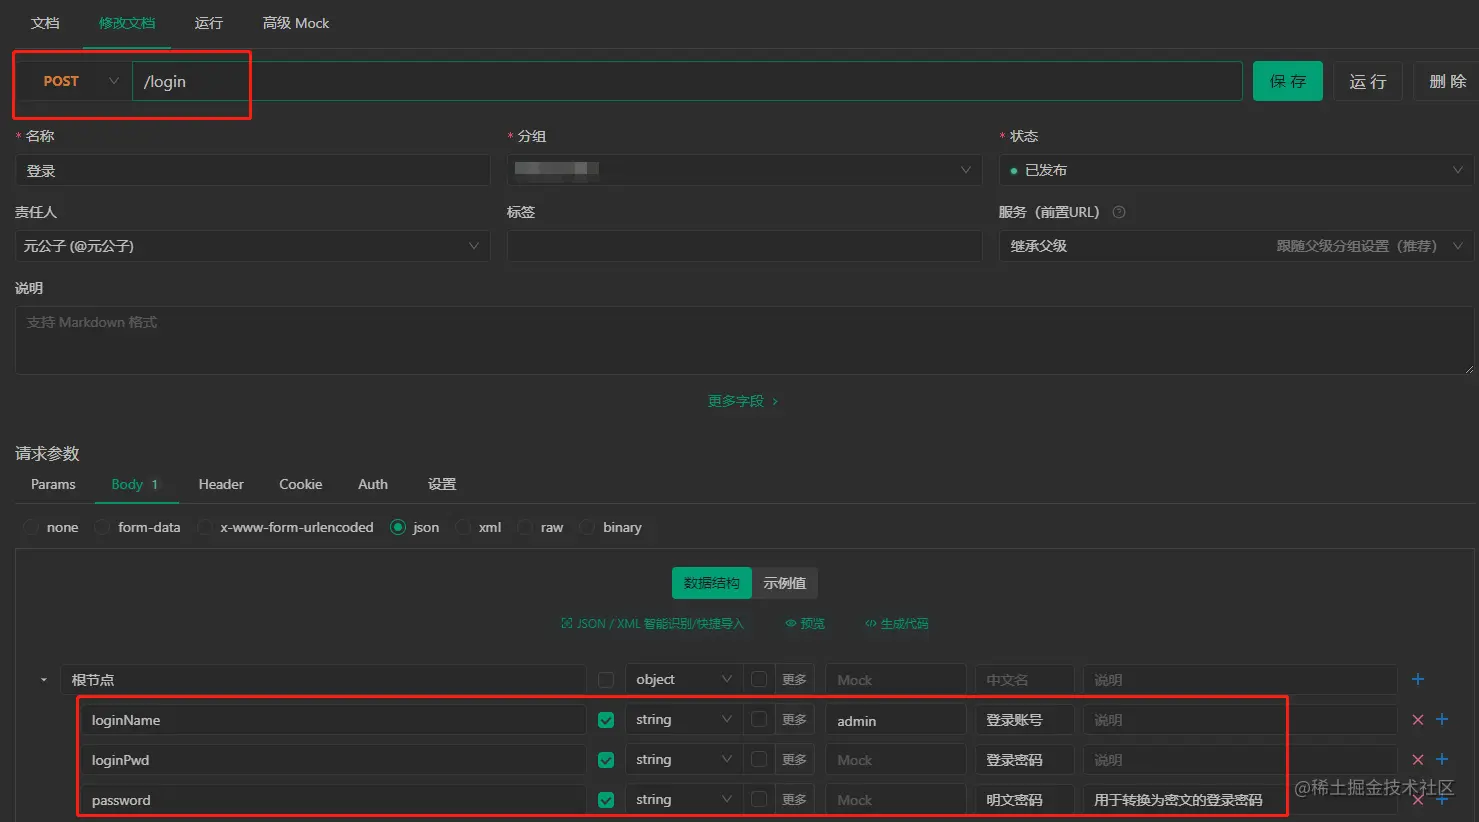
Task: Click the /login path input field
Action: coord(400,81)
